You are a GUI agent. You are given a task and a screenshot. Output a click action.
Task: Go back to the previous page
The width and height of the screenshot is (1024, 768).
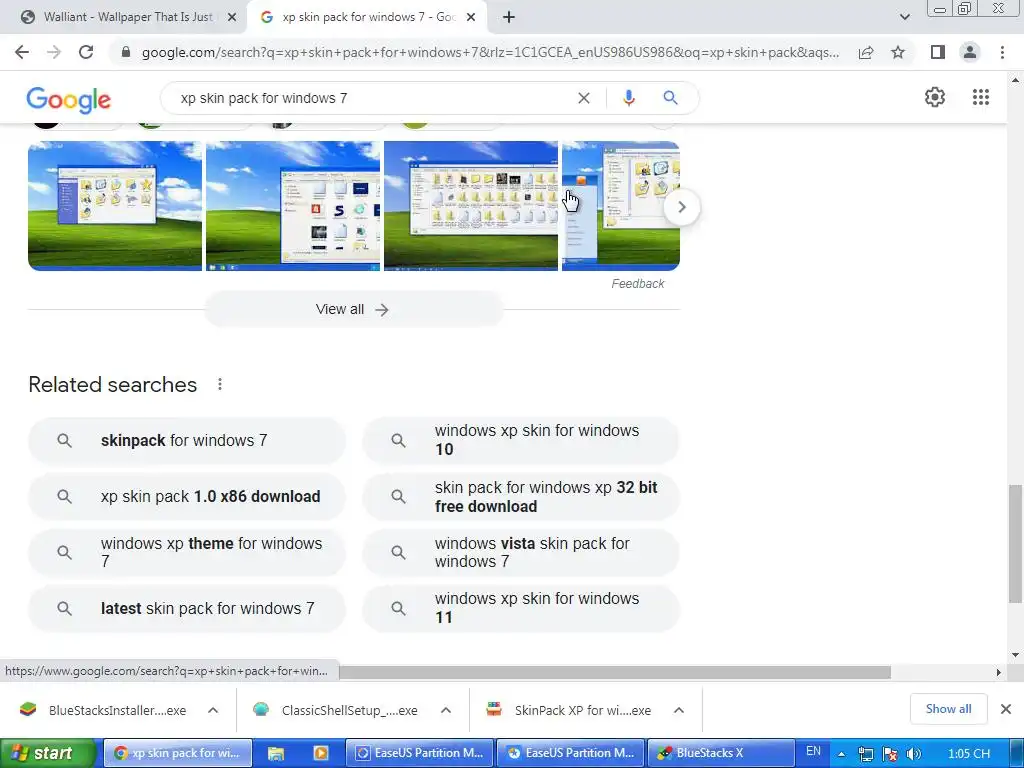point(22,52)
